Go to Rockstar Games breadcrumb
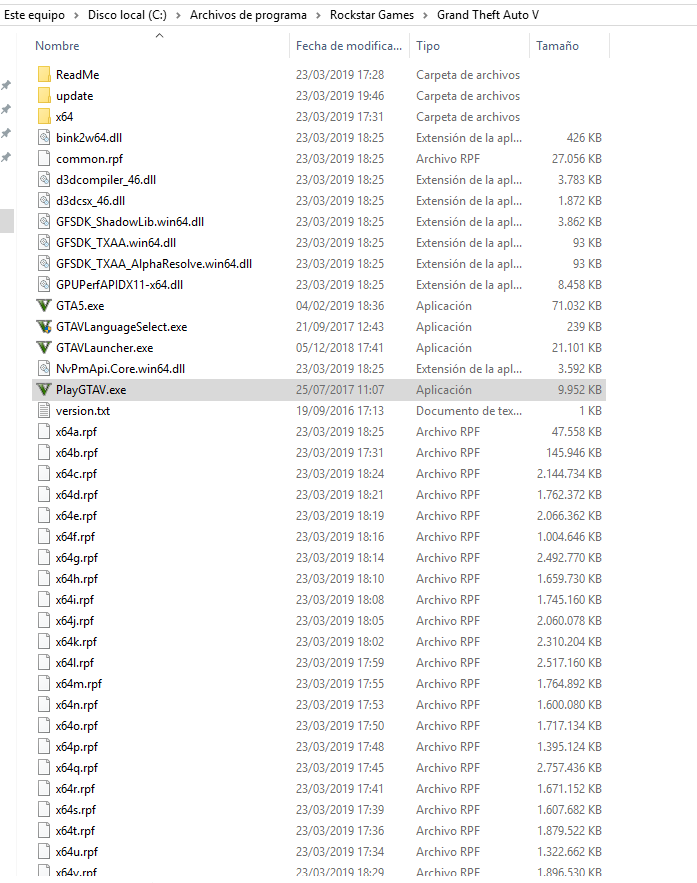697x883 pixels. pos(372,15)
